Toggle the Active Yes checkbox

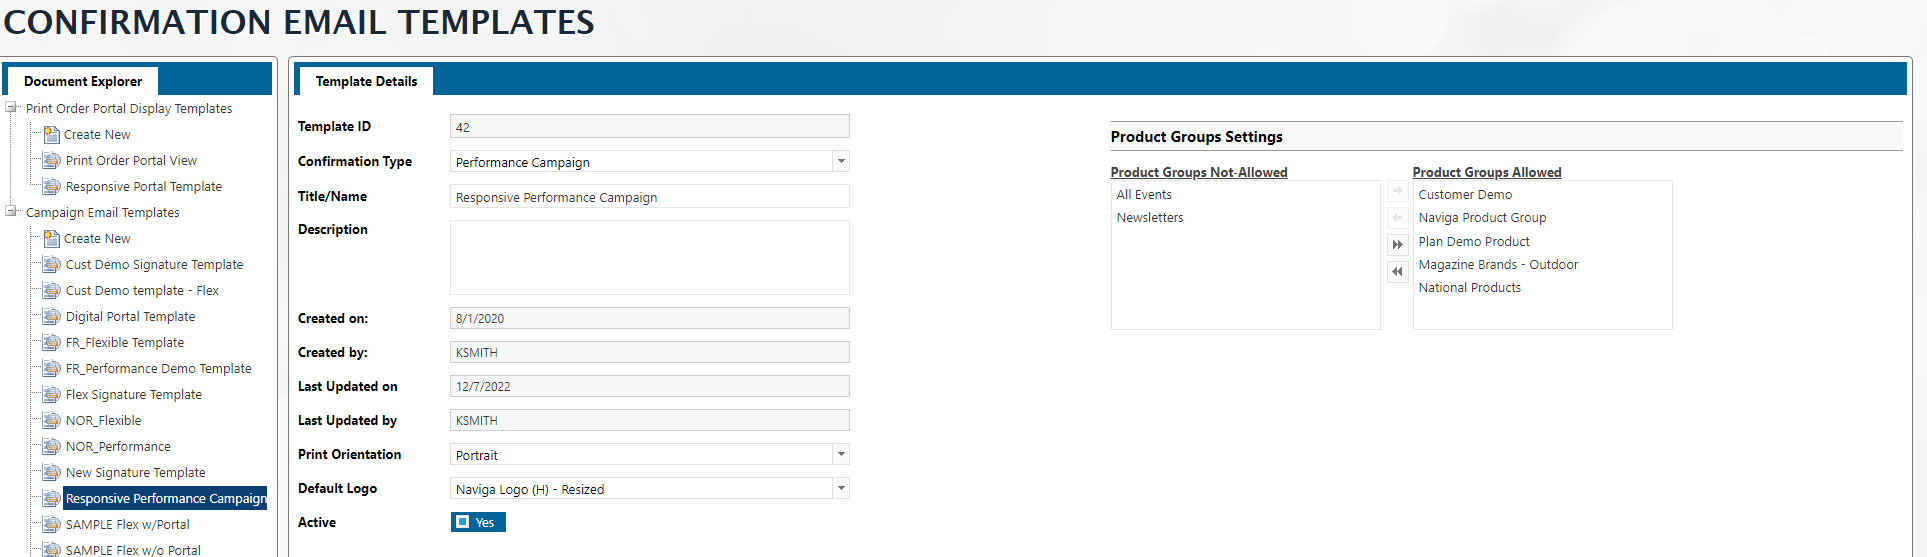(463, 522)
